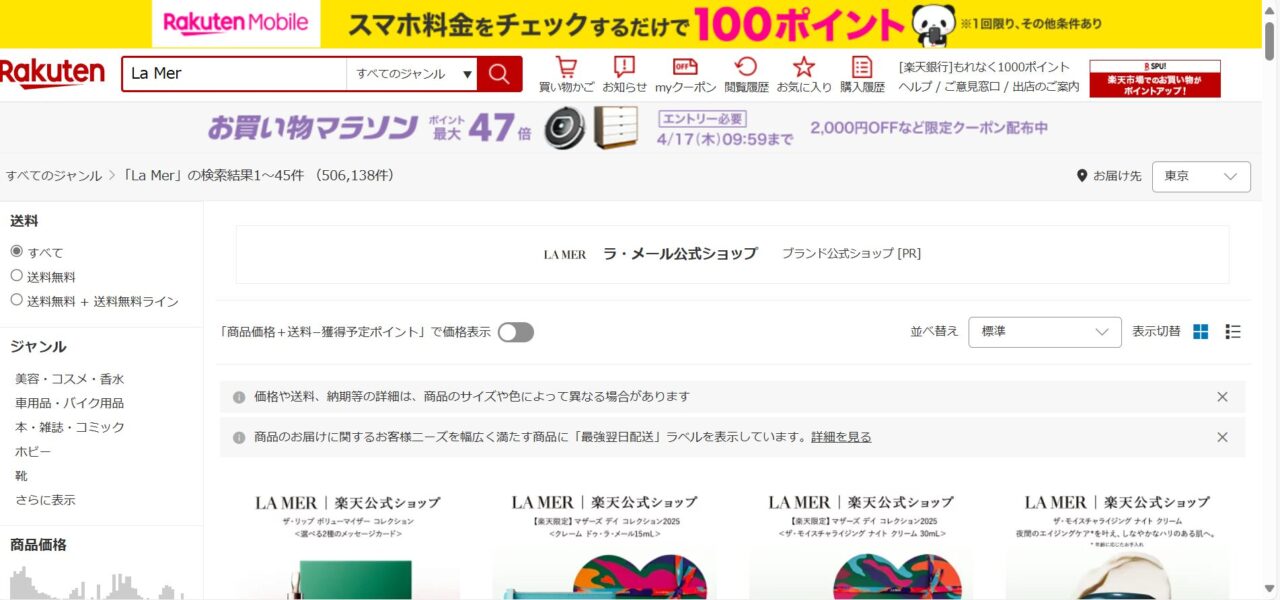This screenshot has height=600, width=1280.
Task: Select ホビー genre
Action: (33, 452)
